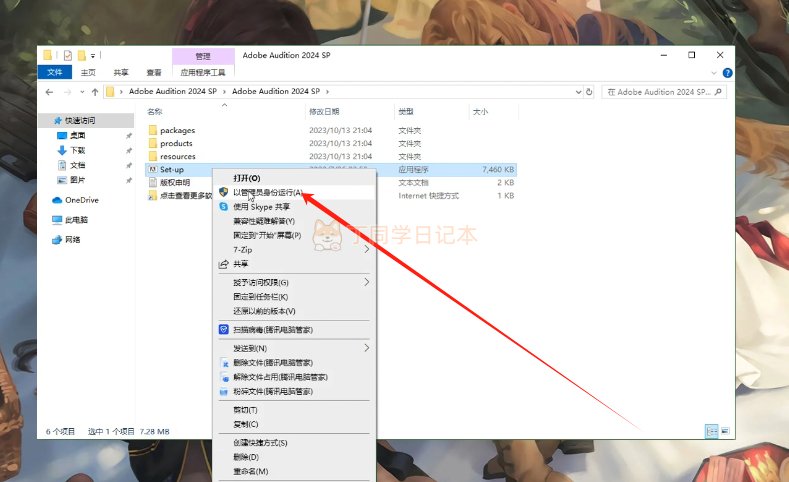789x482 pixels.
Task: Click first Adobe Audition 2024 SP breadcrumb
Action: 173,91
